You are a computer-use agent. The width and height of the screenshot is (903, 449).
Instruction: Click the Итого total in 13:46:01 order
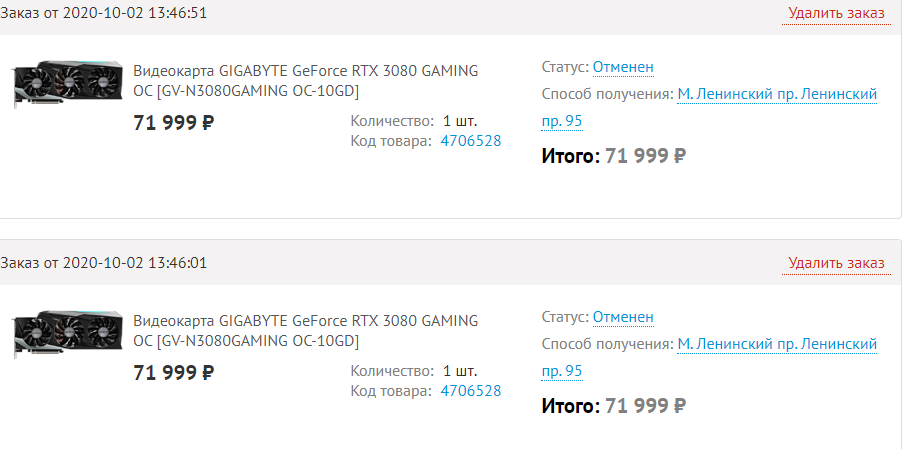(x=613, y=406)
